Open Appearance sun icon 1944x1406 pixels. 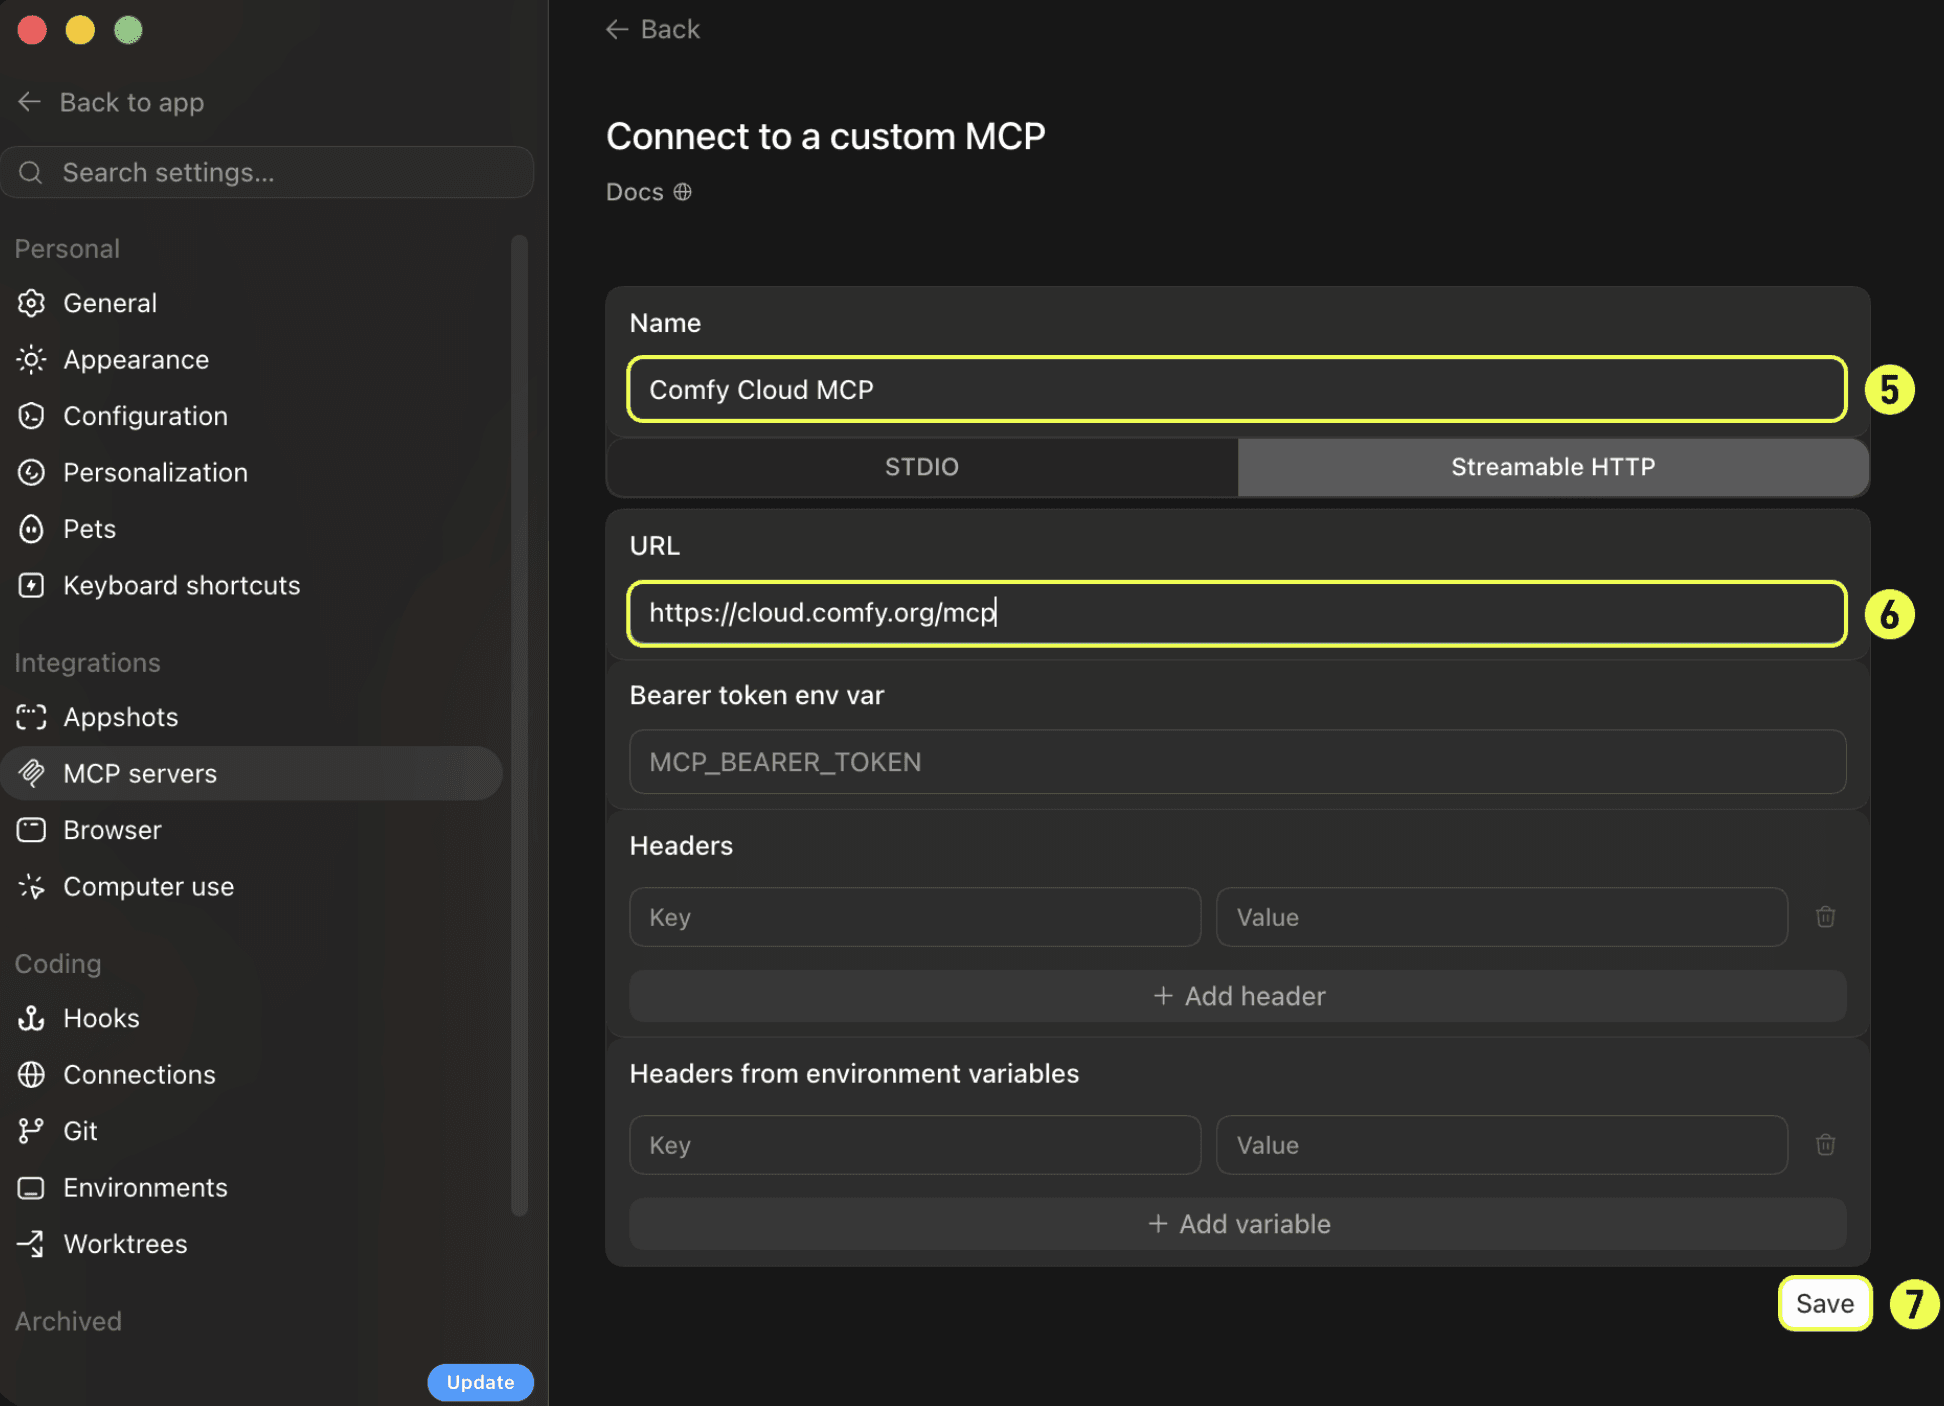32,360
